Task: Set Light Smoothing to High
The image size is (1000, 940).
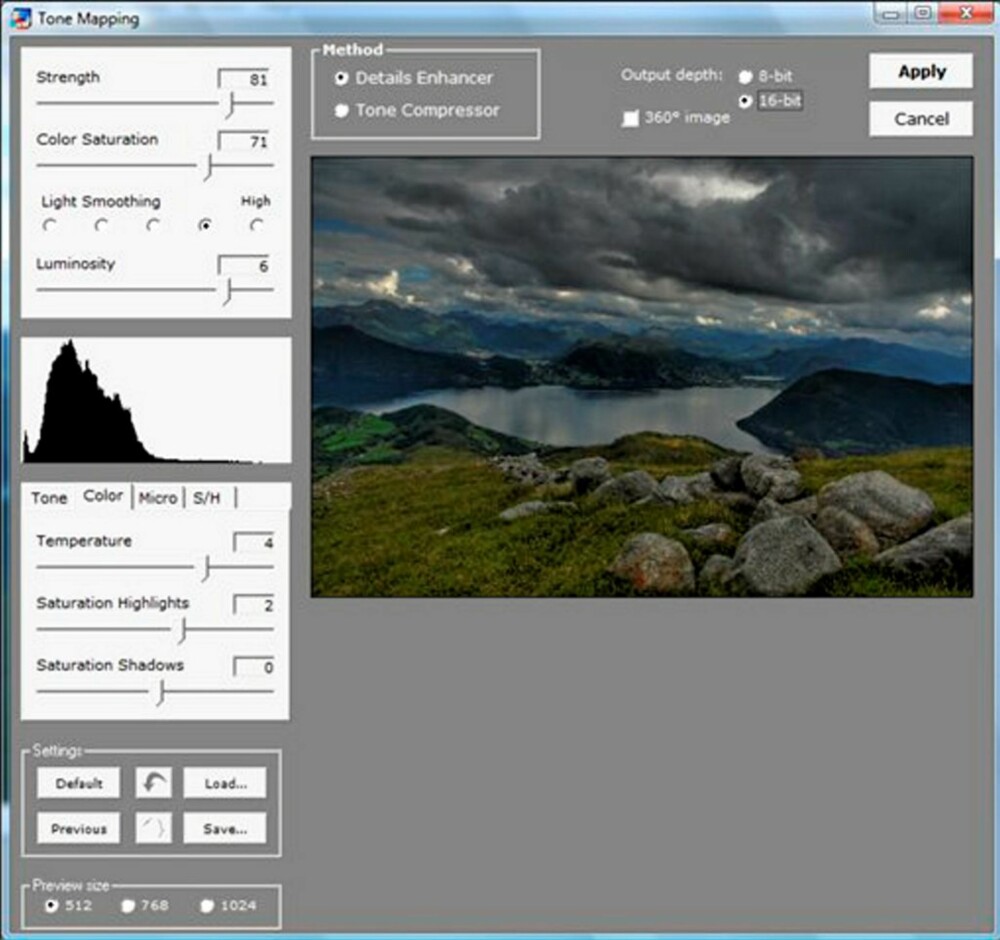Action: (256, 225)
